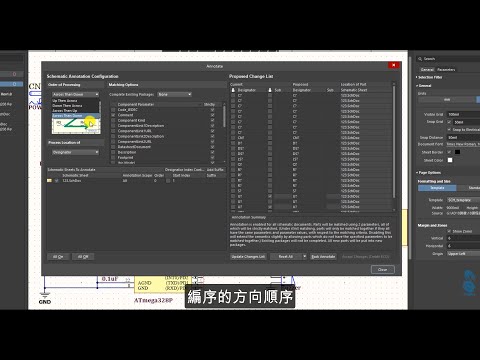
Task: Toggle the Description parameter checkbox
Action: click(113, 152)
